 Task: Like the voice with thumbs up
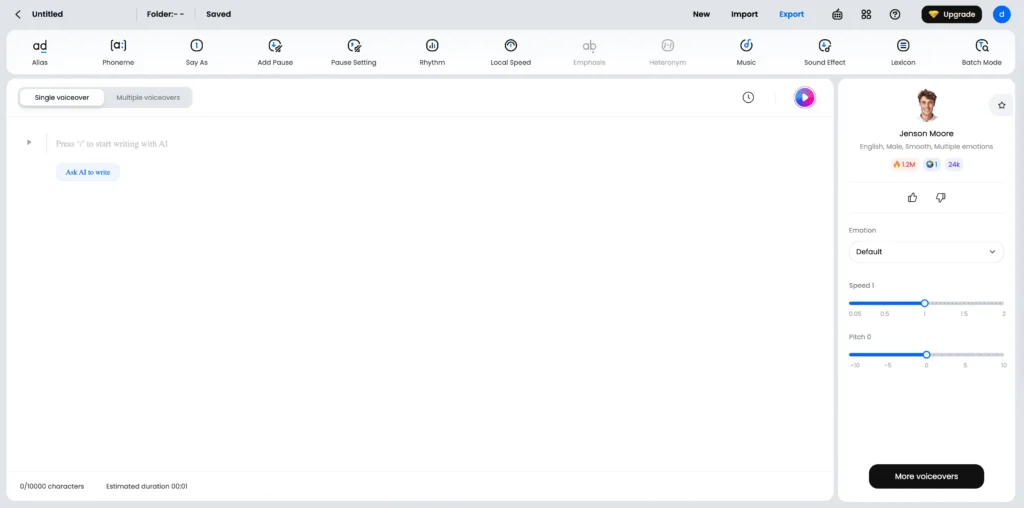click(x=912, y=198)
